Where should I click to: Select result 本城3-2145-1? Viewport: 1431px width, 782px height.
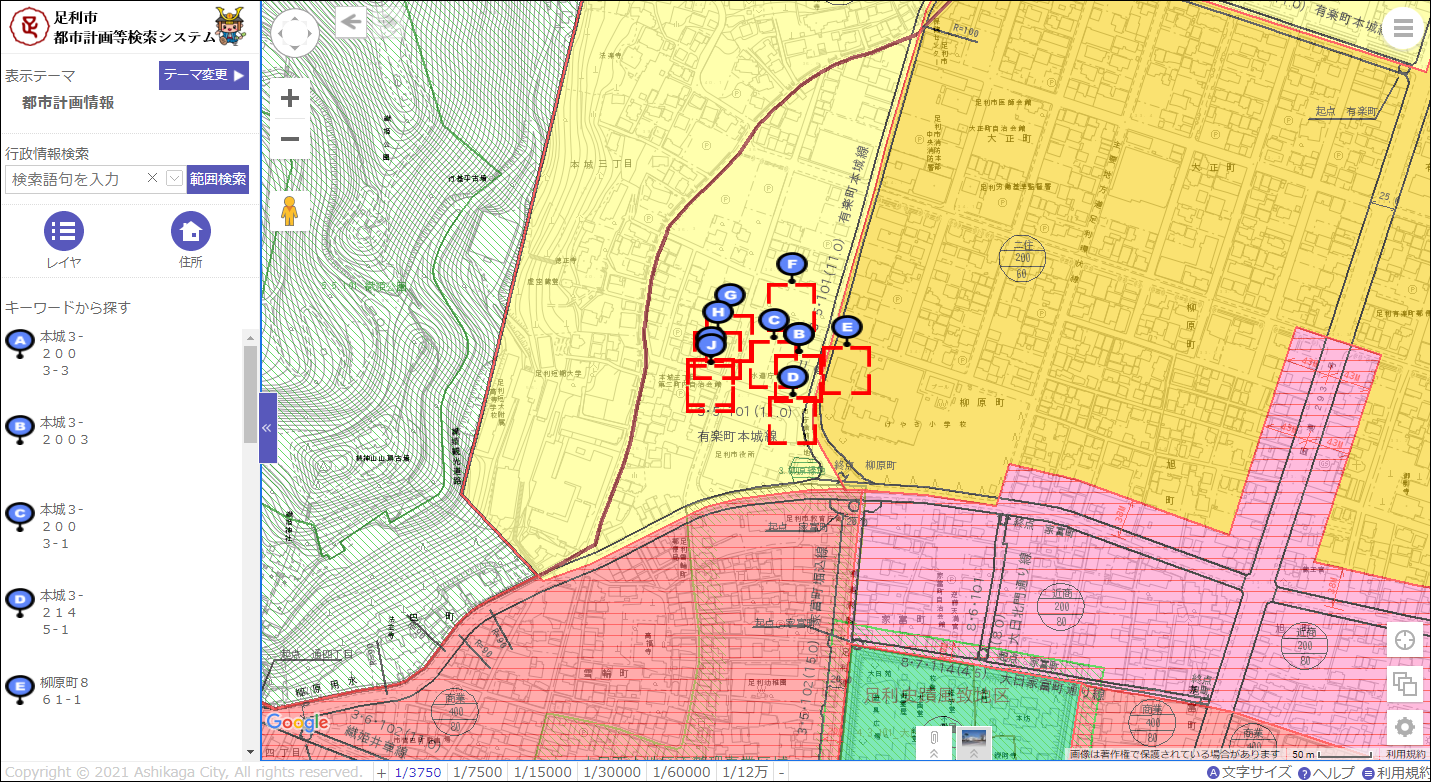tap(62, 612)
